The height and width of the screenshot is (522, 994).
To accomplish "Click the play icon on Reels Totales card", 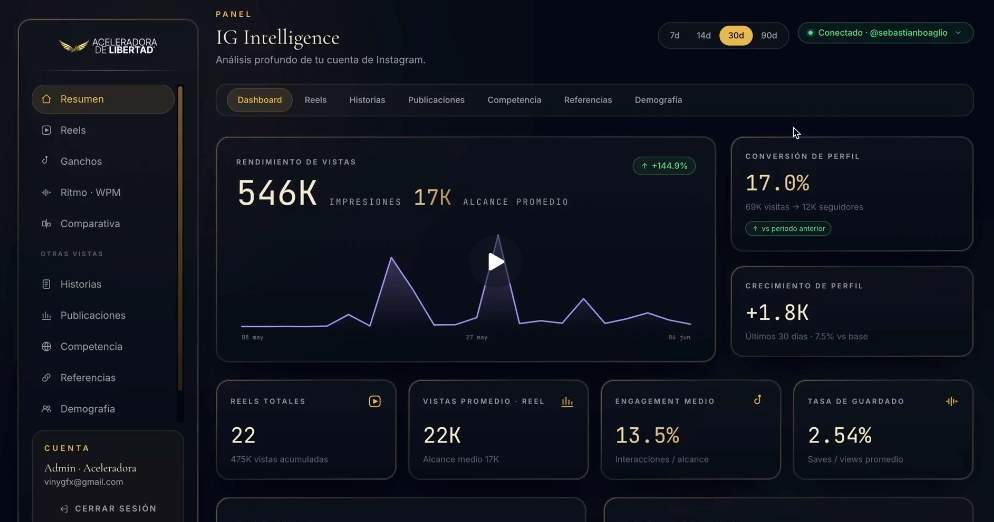I will pos(375,401).
